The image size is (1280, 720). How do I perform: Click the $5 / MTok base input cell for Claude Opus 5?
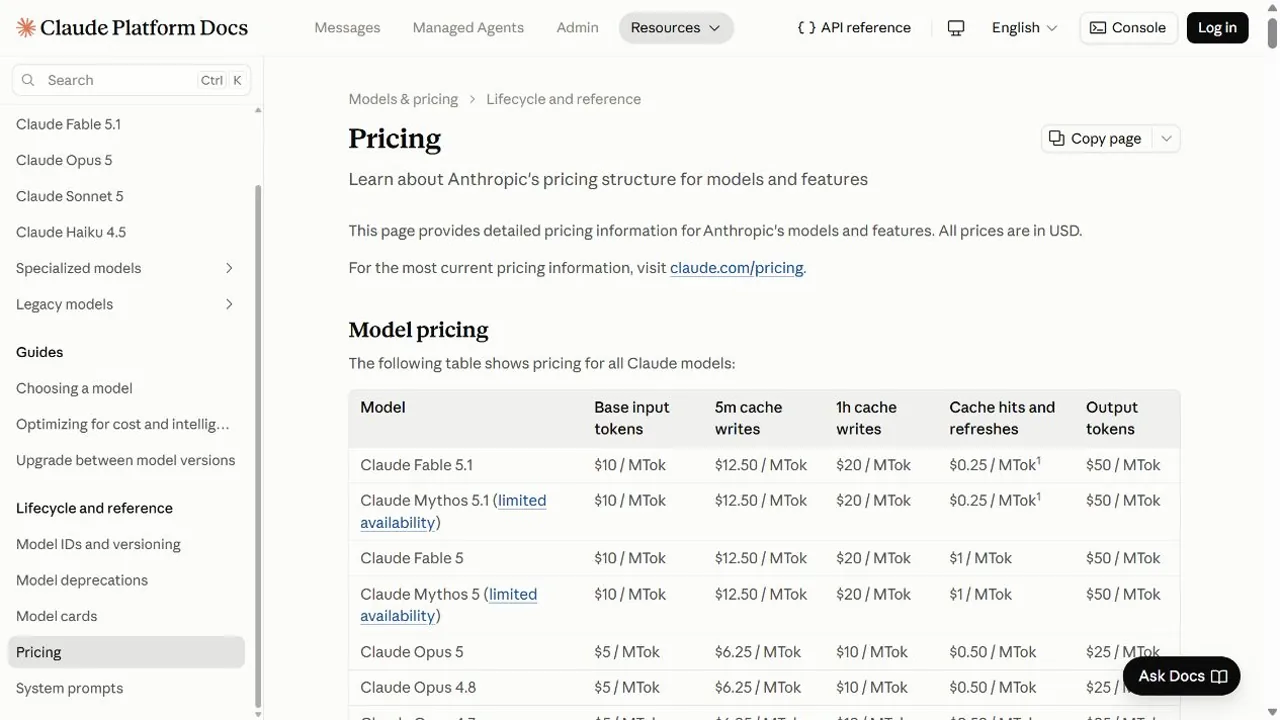pyautogui.click(x=627, y=652)
